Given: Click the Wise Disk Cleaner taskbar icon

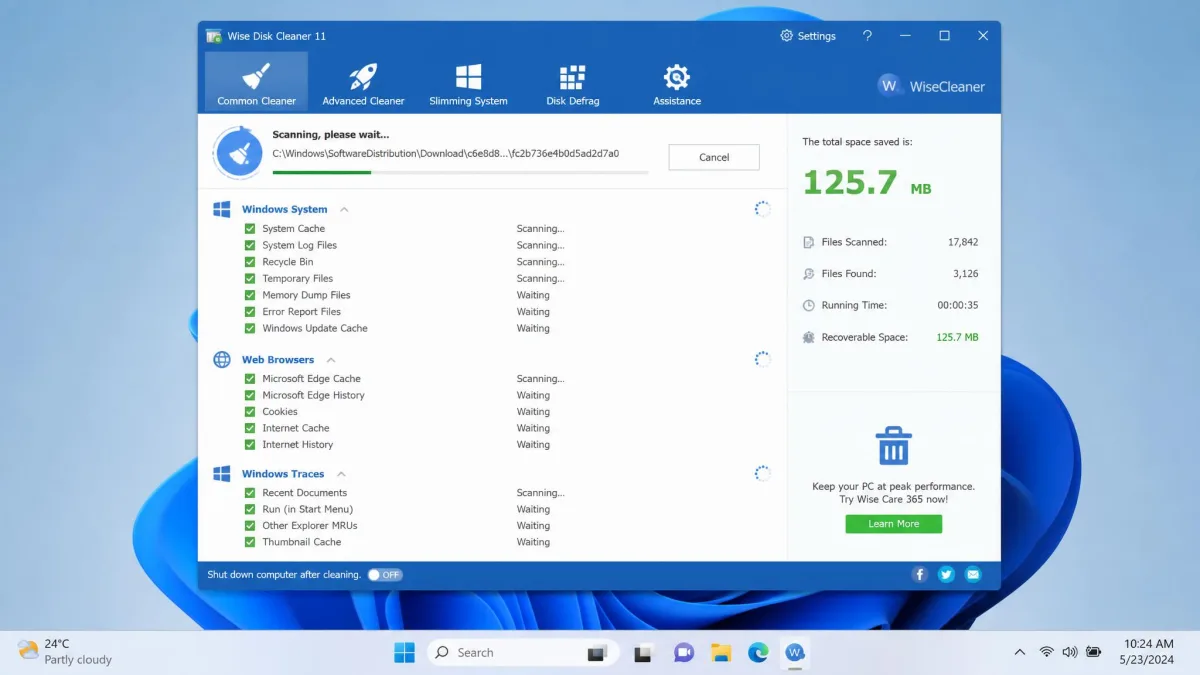Looking at the screenshot, I should 796,653.
